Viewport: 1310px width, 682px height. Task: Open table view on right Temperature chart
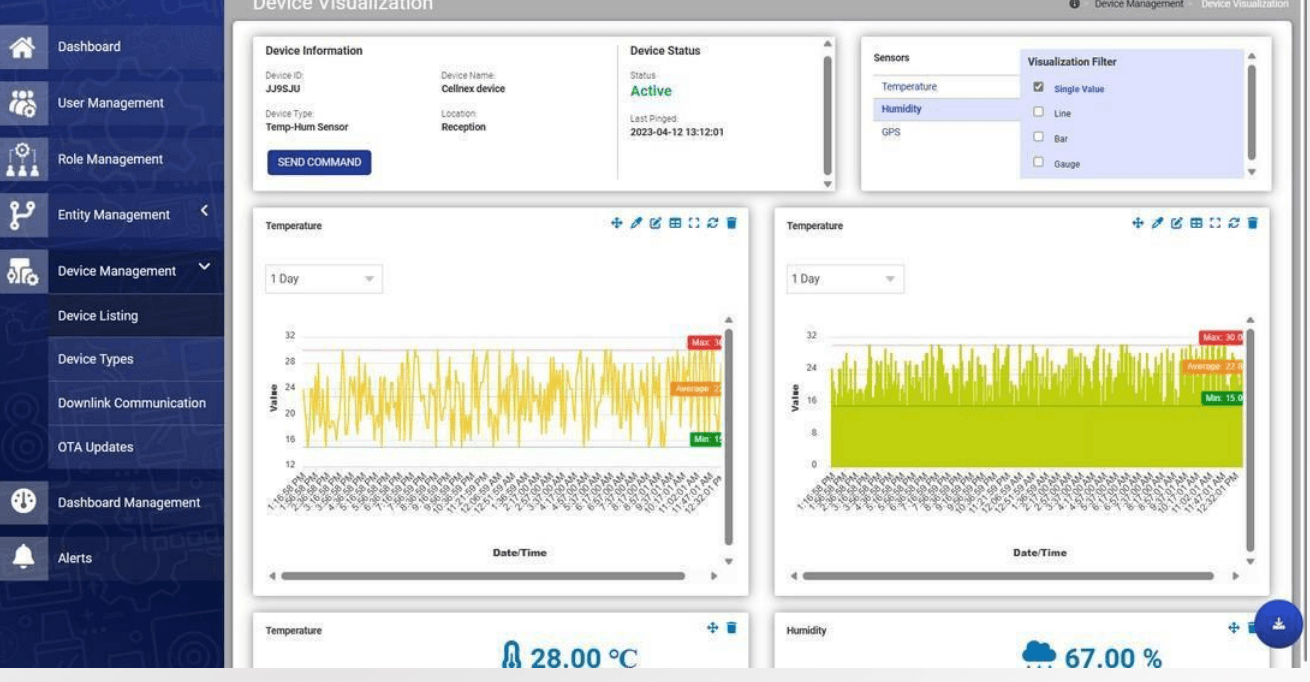1197,223
